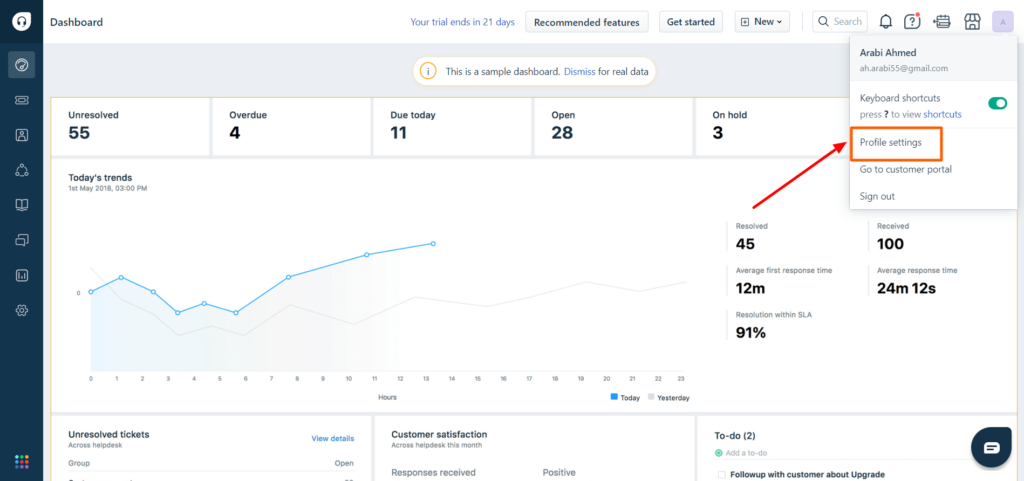
Task: Open the shortcuts link in menu
Action: coord(942,114)
